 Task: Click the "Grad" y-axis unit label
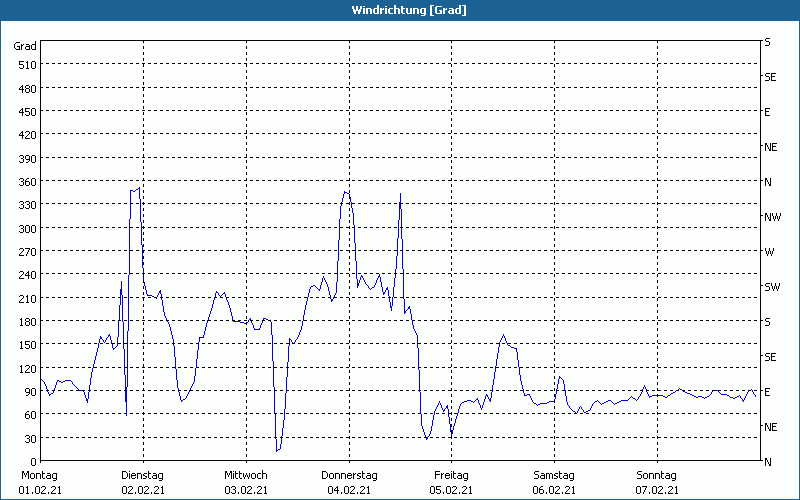[24, 46]
